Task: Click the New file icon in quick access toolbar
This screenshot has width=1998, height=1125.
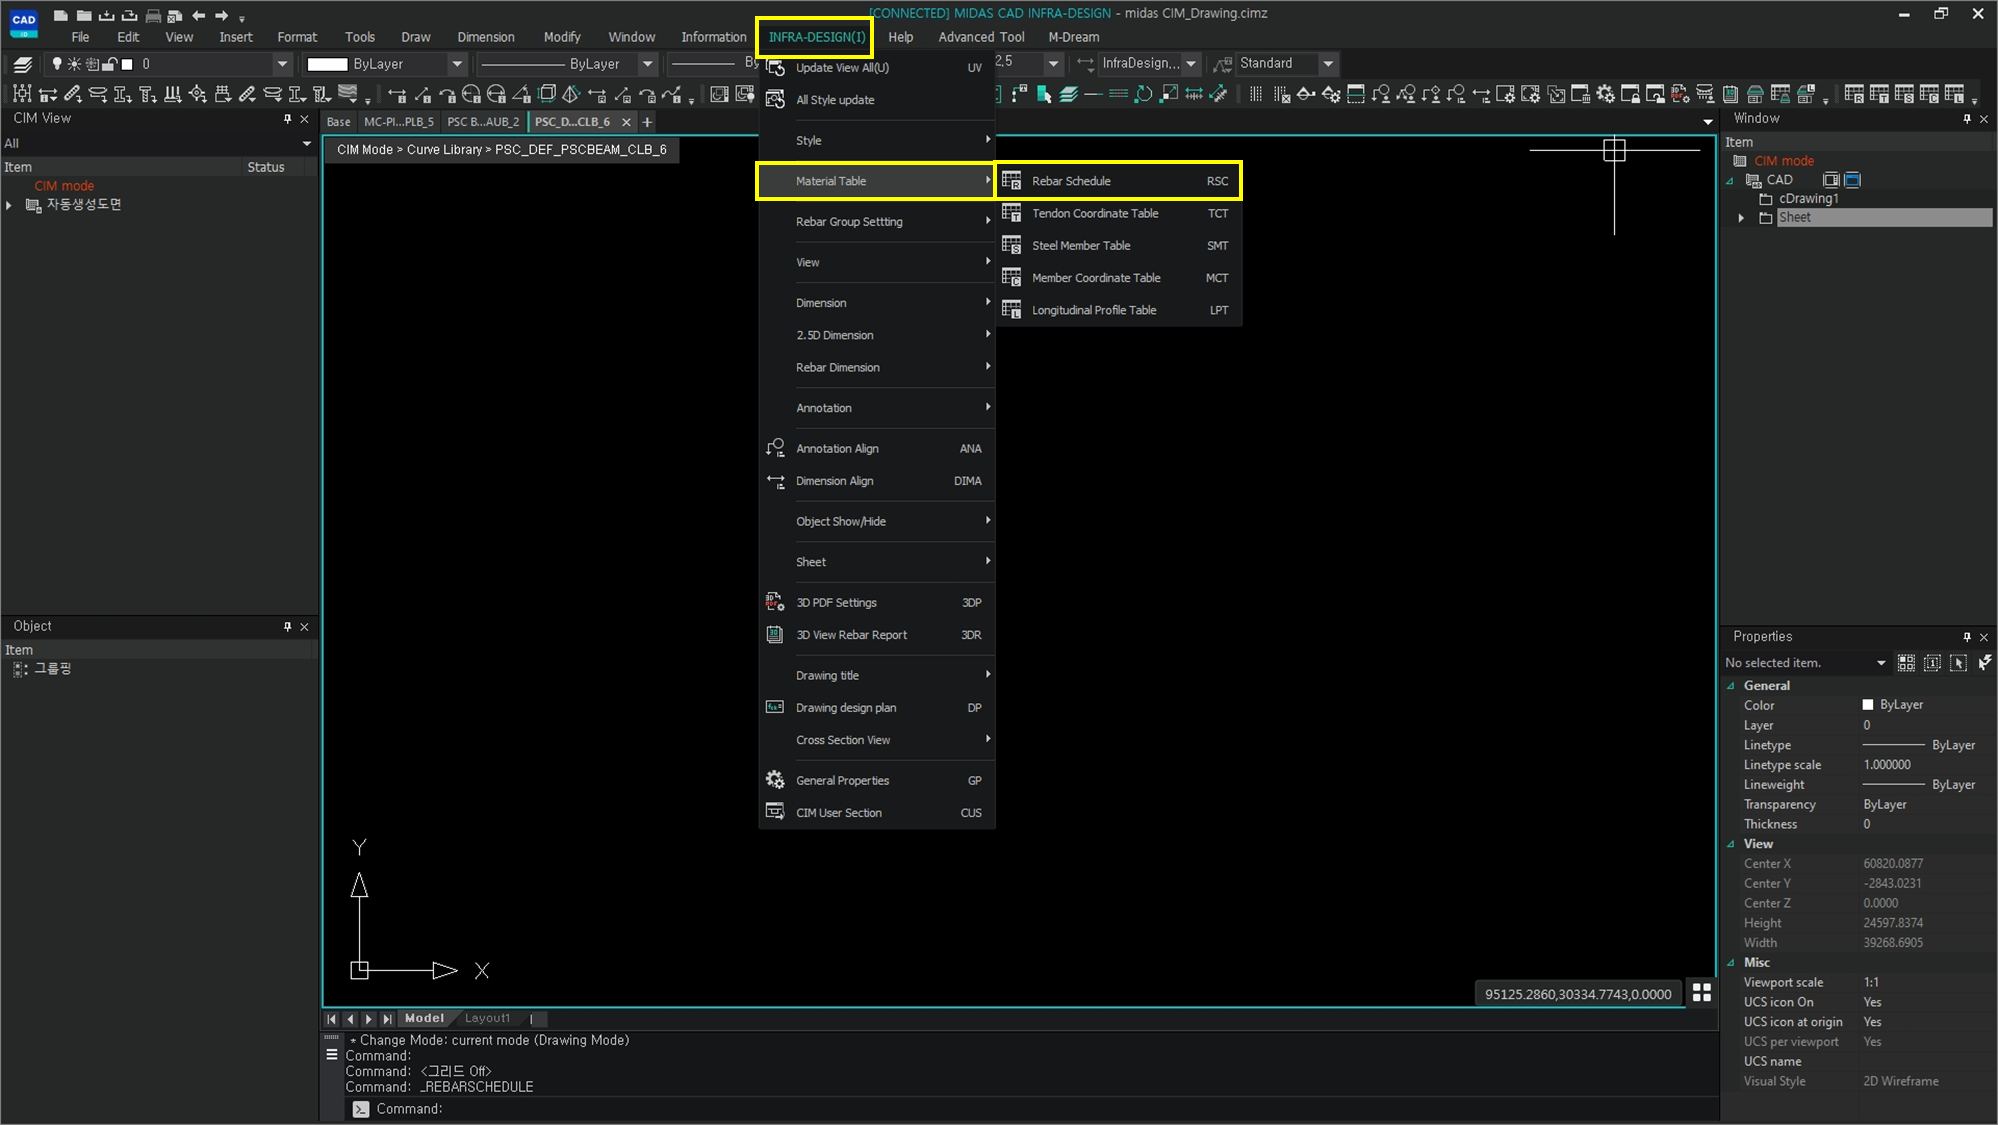Action: 61,15
